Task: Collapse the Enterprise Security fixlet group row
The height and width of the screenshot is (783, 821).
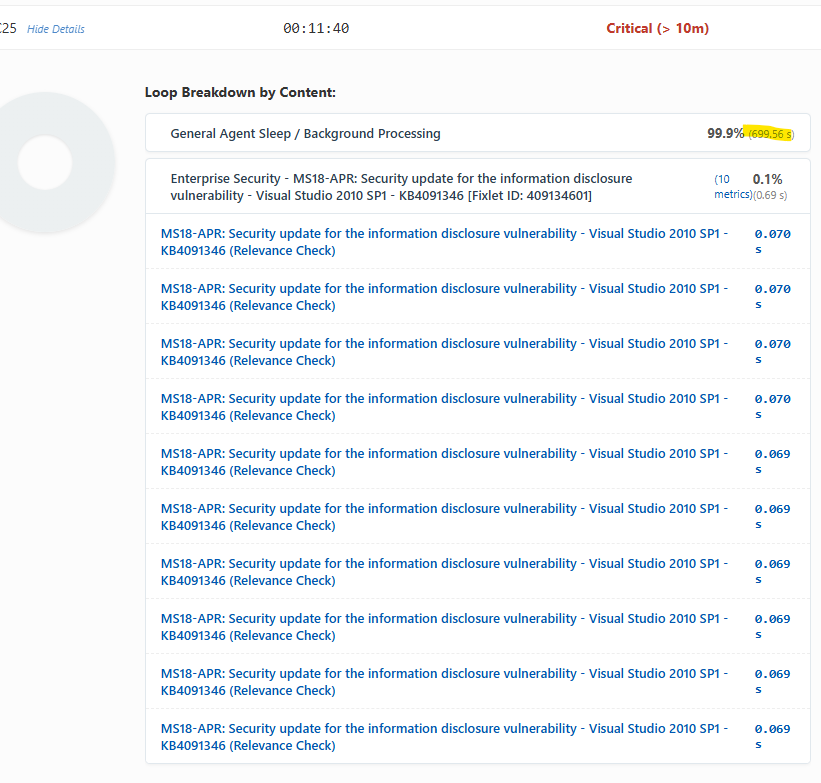Action: pyautogui.click(x=400, y=187)
